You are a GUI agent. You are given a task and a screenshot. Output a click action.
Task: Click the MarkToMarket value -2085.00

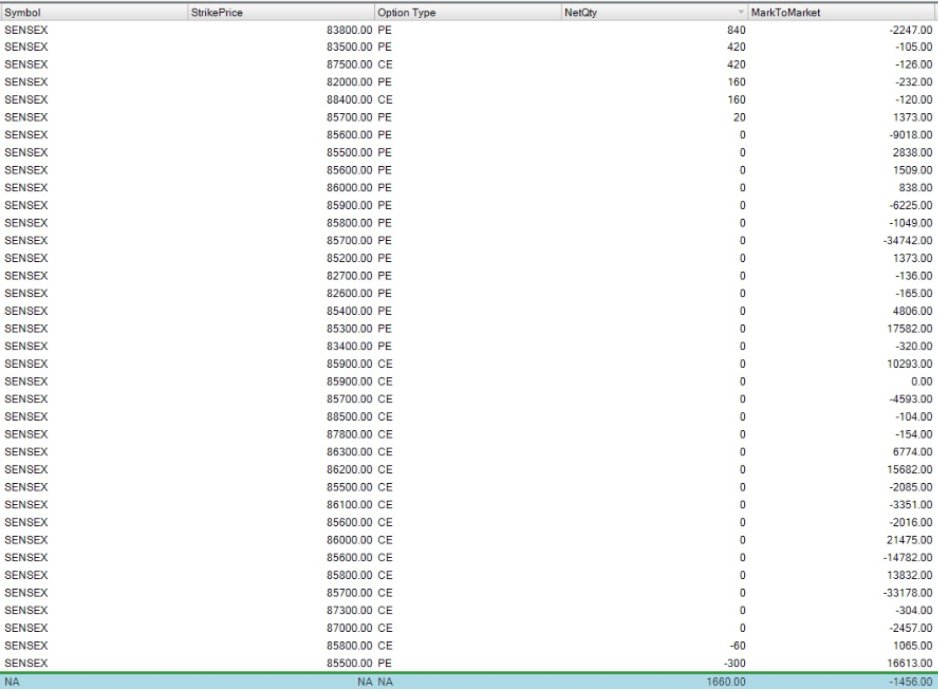click(910, 487)
